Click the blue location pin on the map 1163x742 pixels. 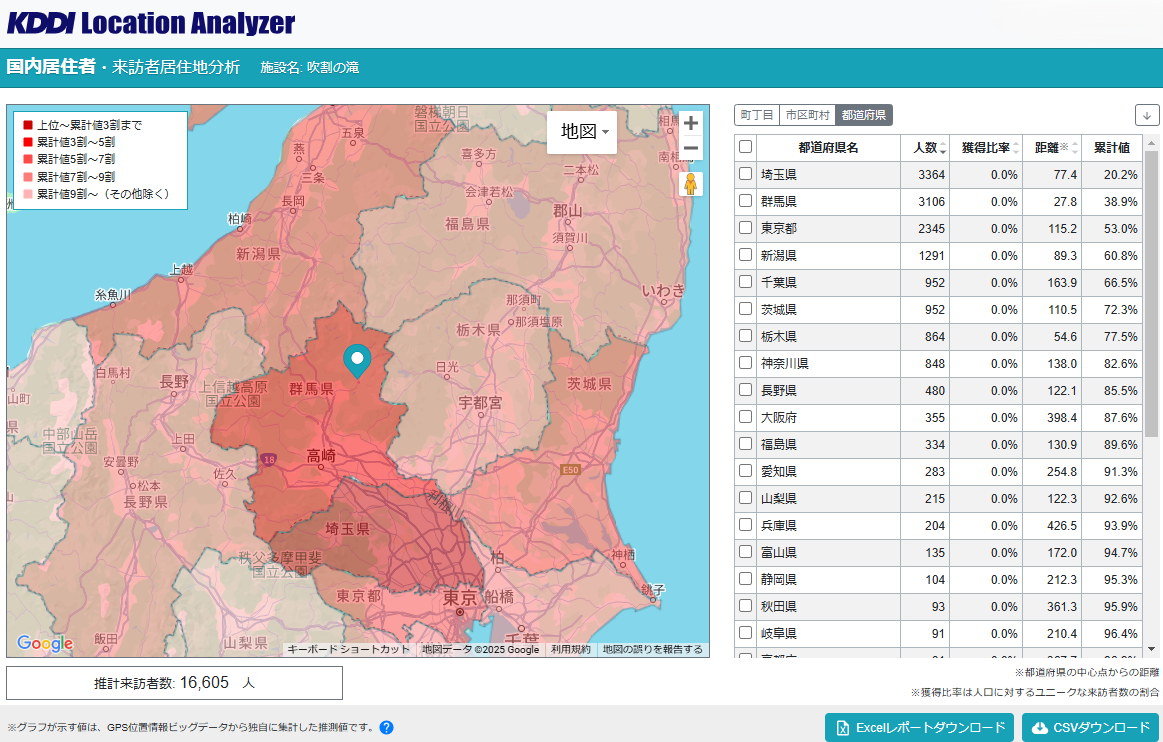pos(356,360)
